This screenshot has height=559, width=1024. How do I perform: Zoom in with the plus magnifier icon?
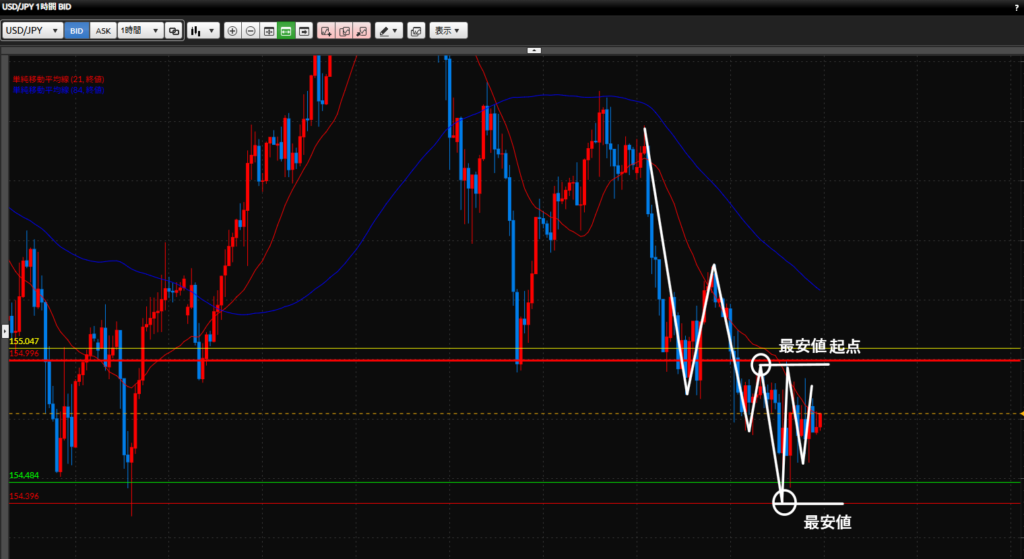click(x=233, y=31)
